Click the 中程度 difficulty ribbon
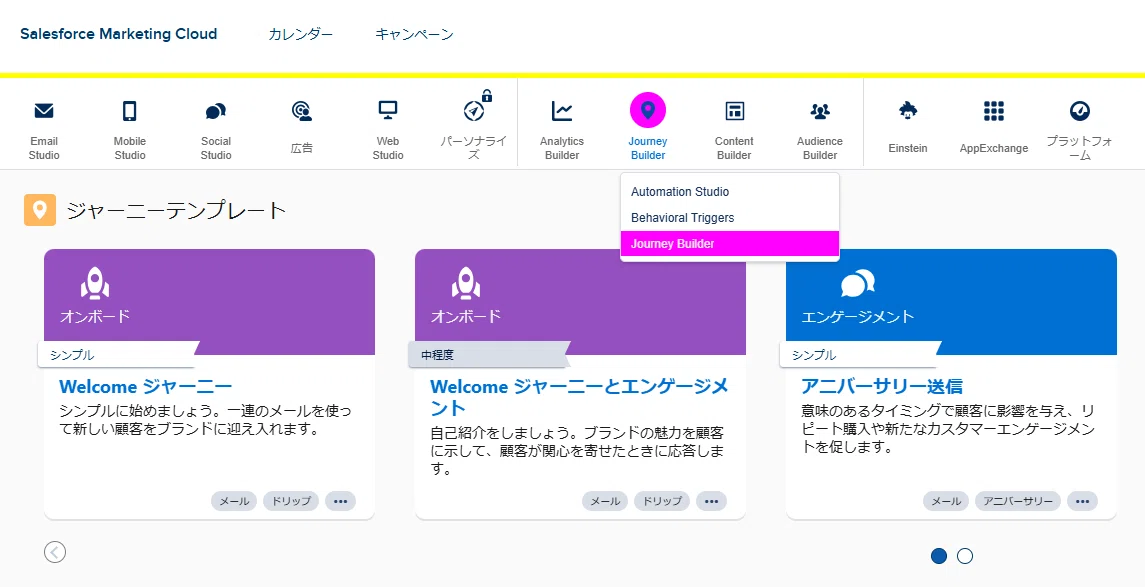Viewport: 1145px width, 587px height. pos(488,355)
